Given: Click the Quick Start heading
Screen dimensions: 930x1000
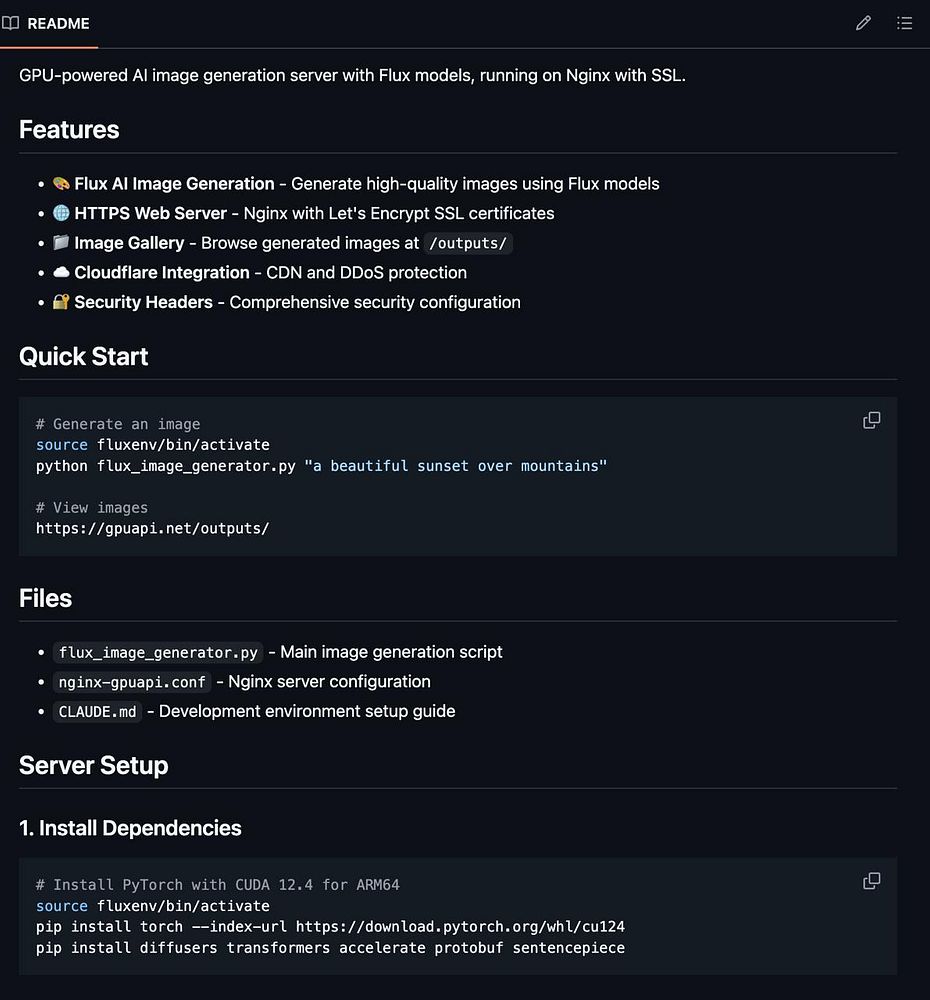Looking at the screenshot, I should pyautogui.click(x=83, y=357).
